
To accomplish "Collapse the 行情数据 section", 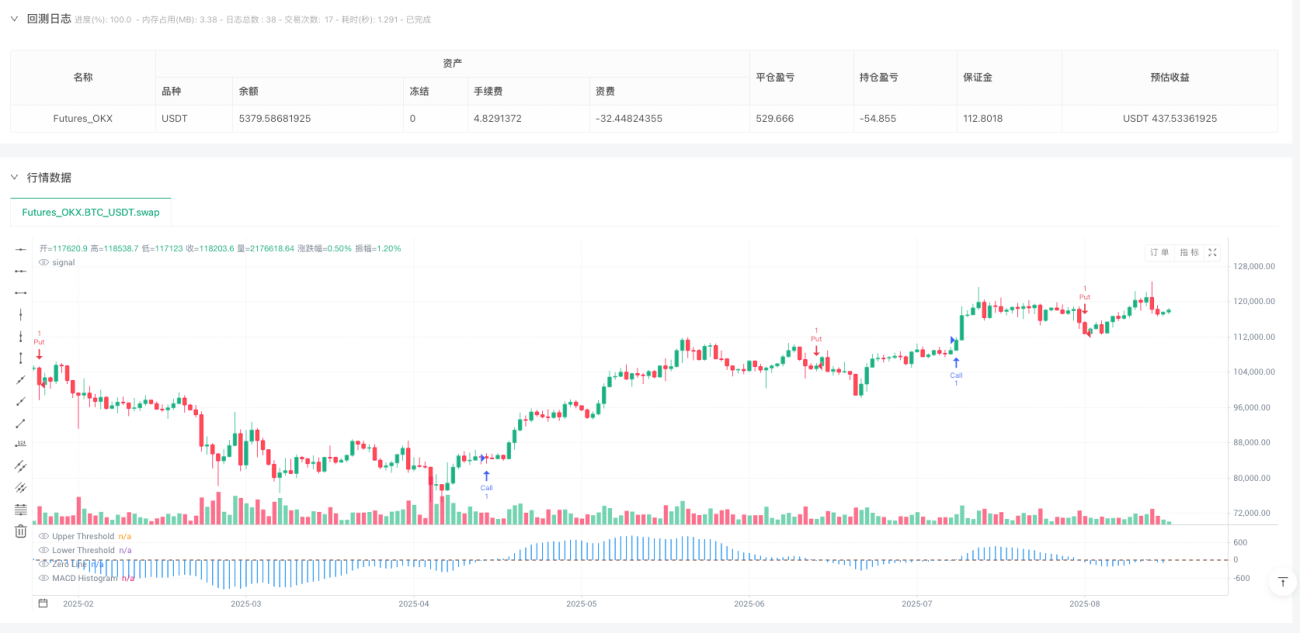I will pos(14,177).
